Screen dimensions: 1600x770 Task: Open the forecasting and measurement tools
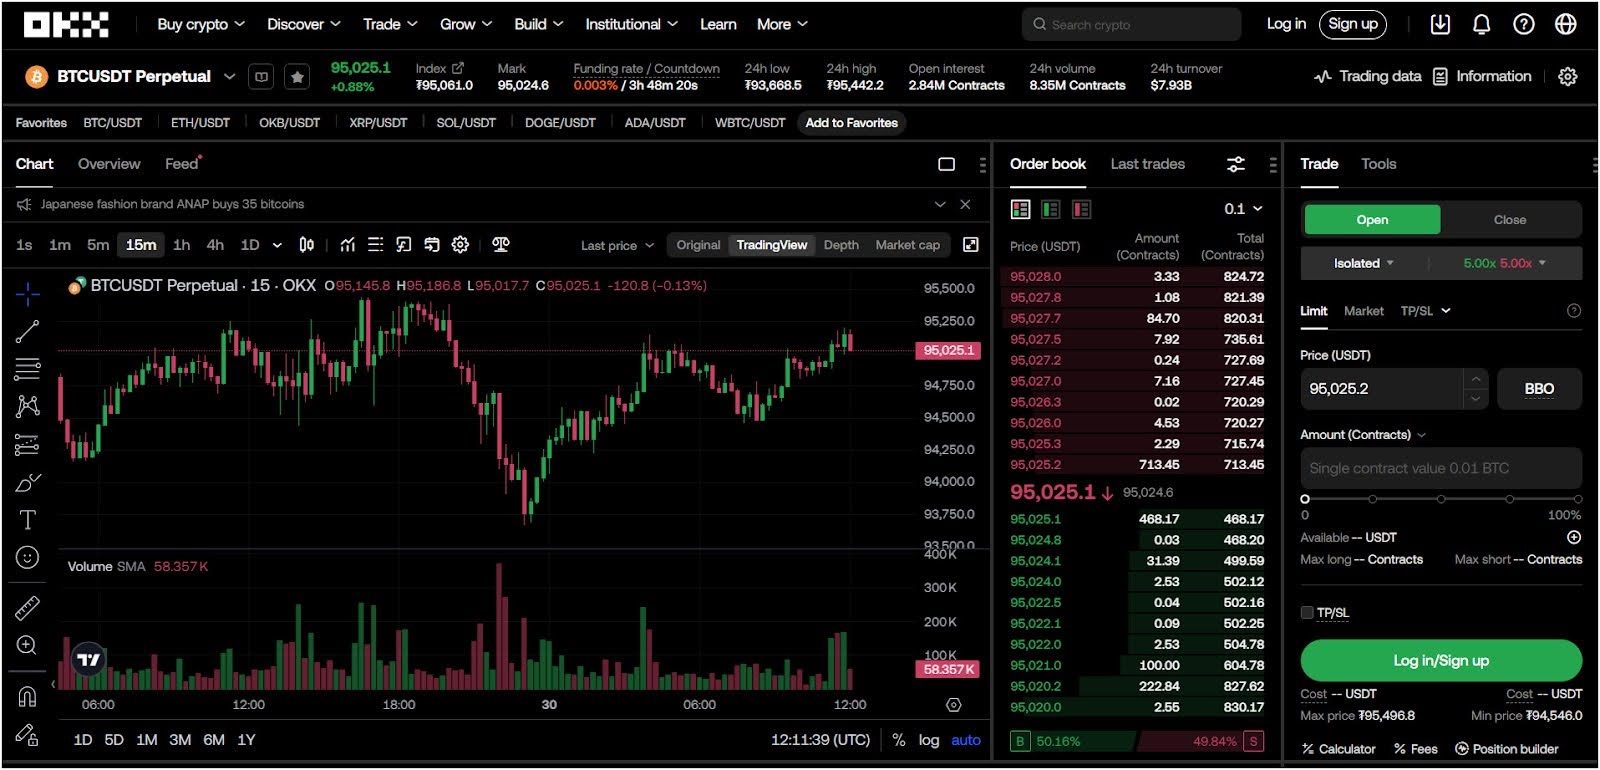coord(28,445)
